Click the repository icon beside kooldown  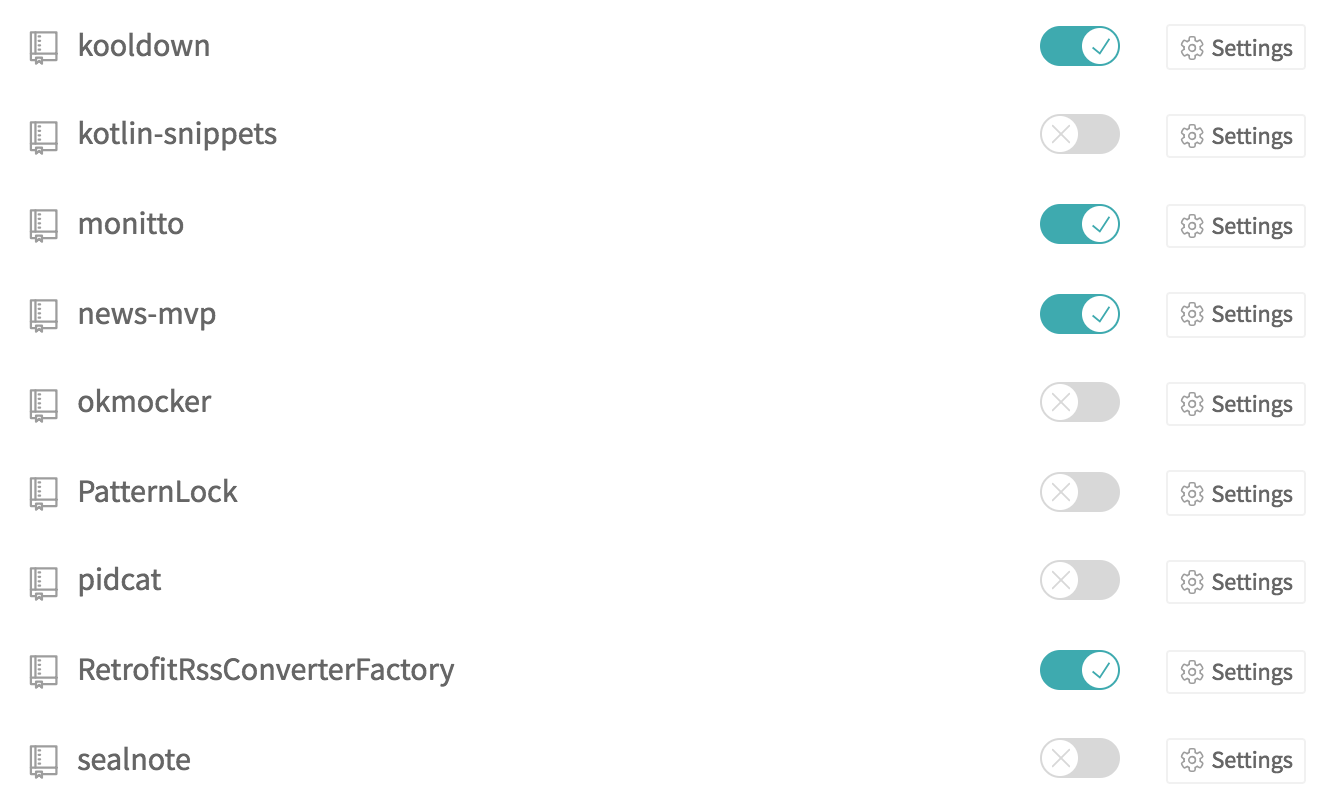click(42, 46)
